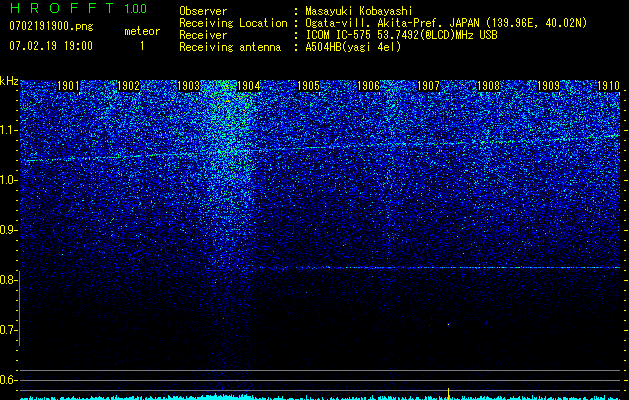Viewport: 629px width, 400px height.
Task: Click the 1.0 kHz axis label
Action: (9, 180)
